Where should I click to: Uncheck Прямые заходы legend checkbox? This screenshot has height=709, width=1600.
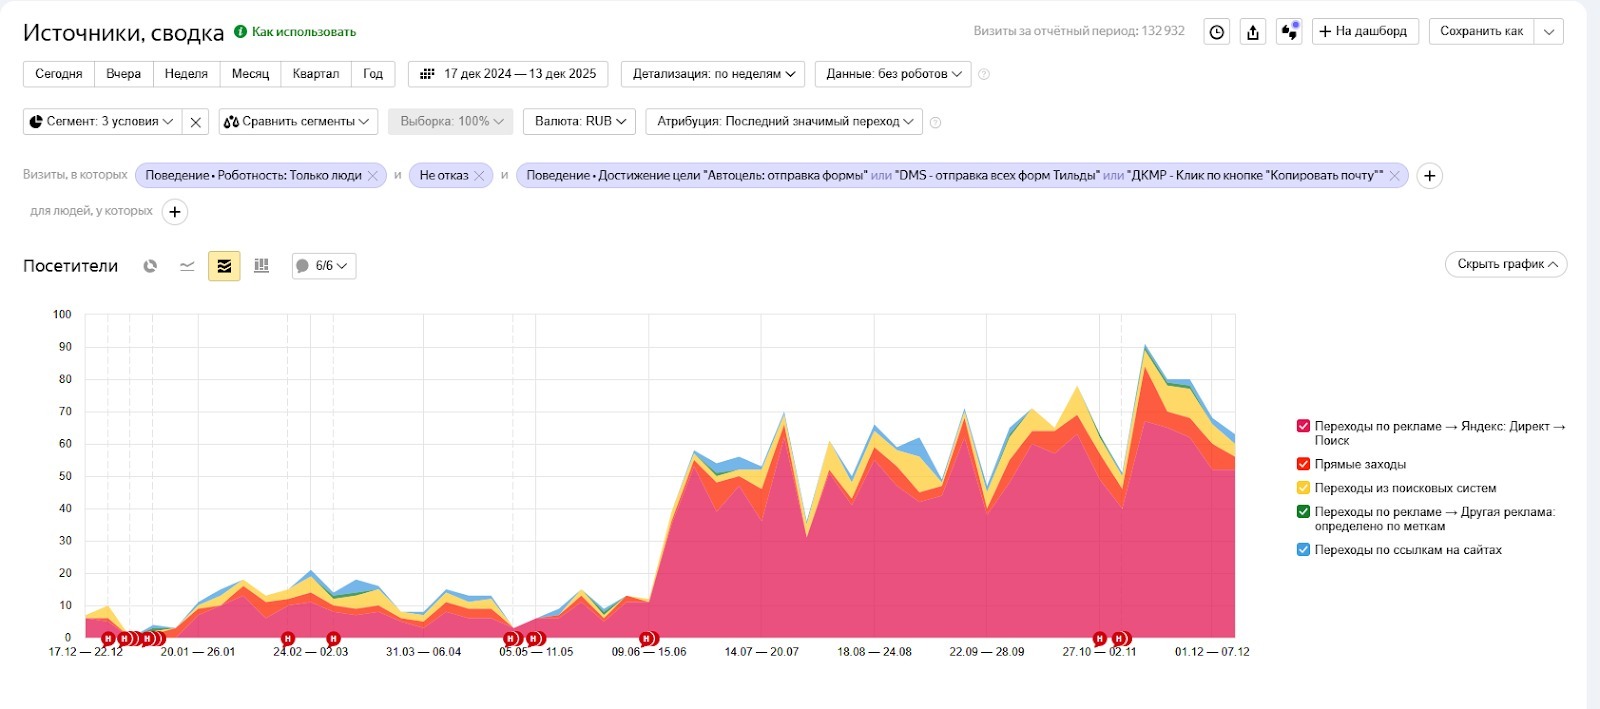pos(1303,464)
